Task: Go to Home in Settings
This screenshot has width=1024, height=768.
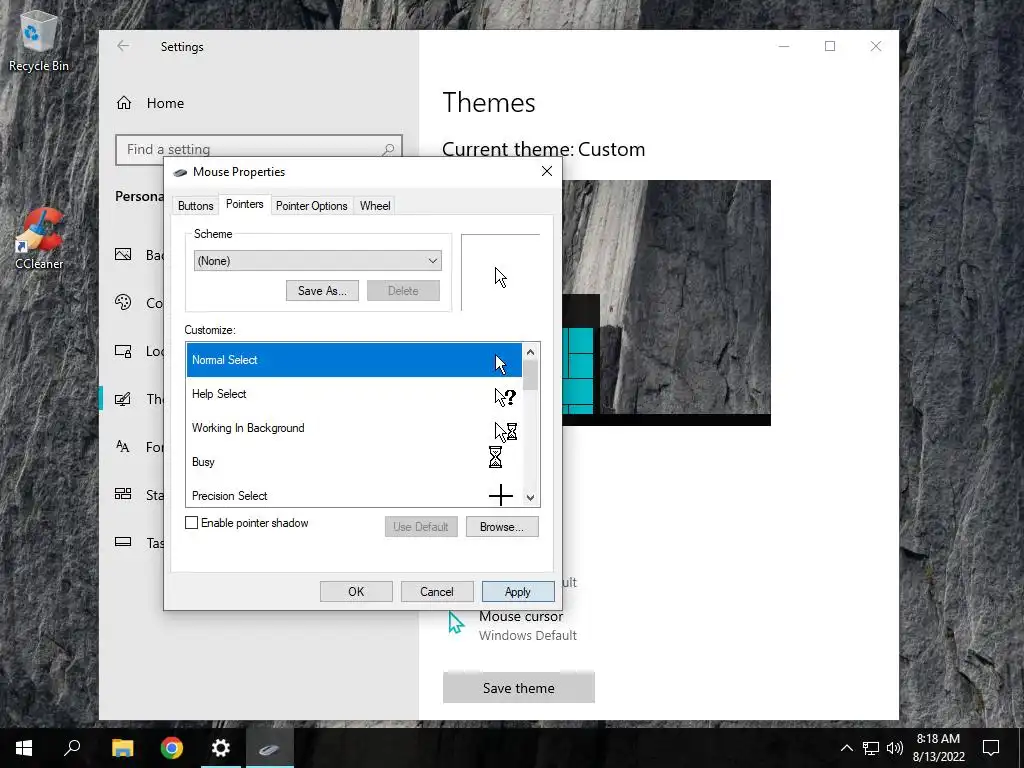Action: 150,103
